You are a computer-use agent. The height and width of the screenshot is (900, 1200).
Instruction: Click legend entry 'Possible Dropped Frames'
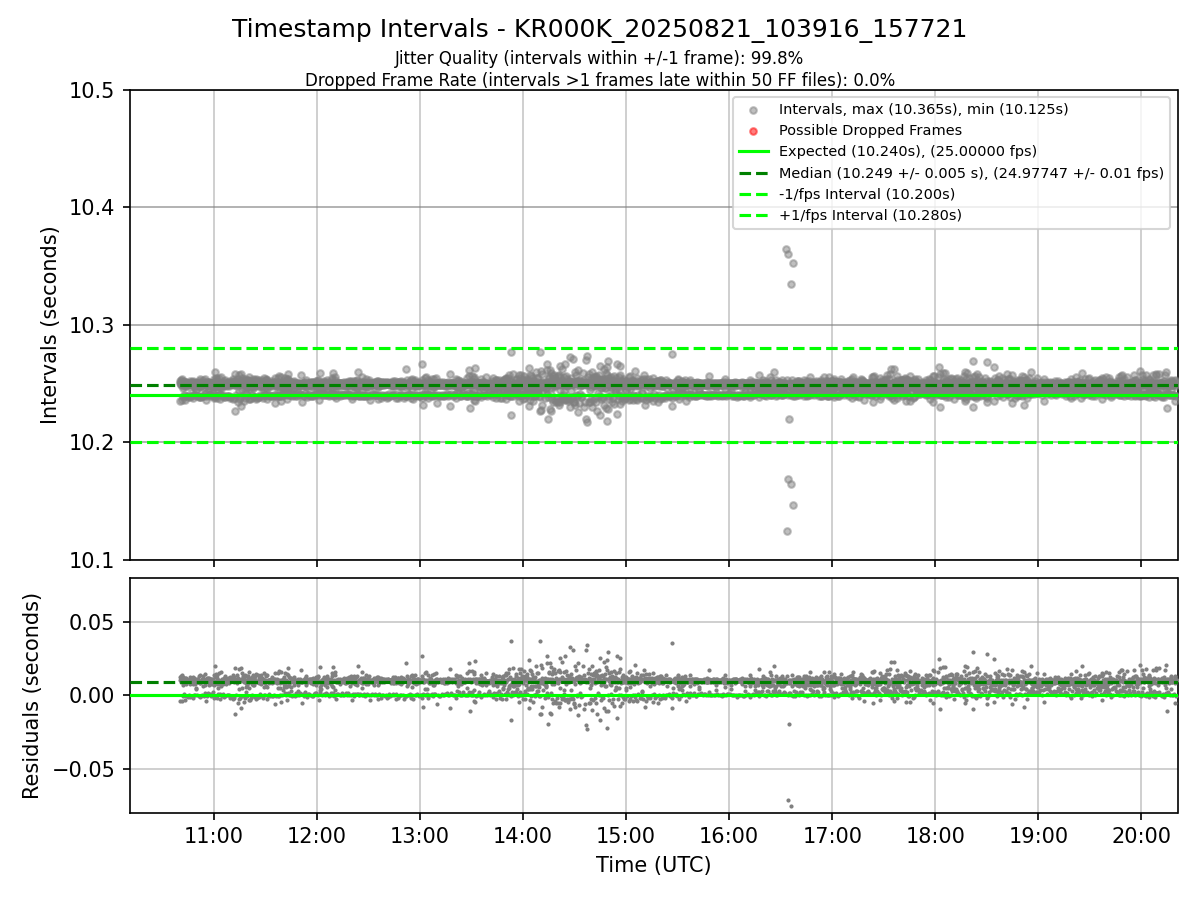870,130
